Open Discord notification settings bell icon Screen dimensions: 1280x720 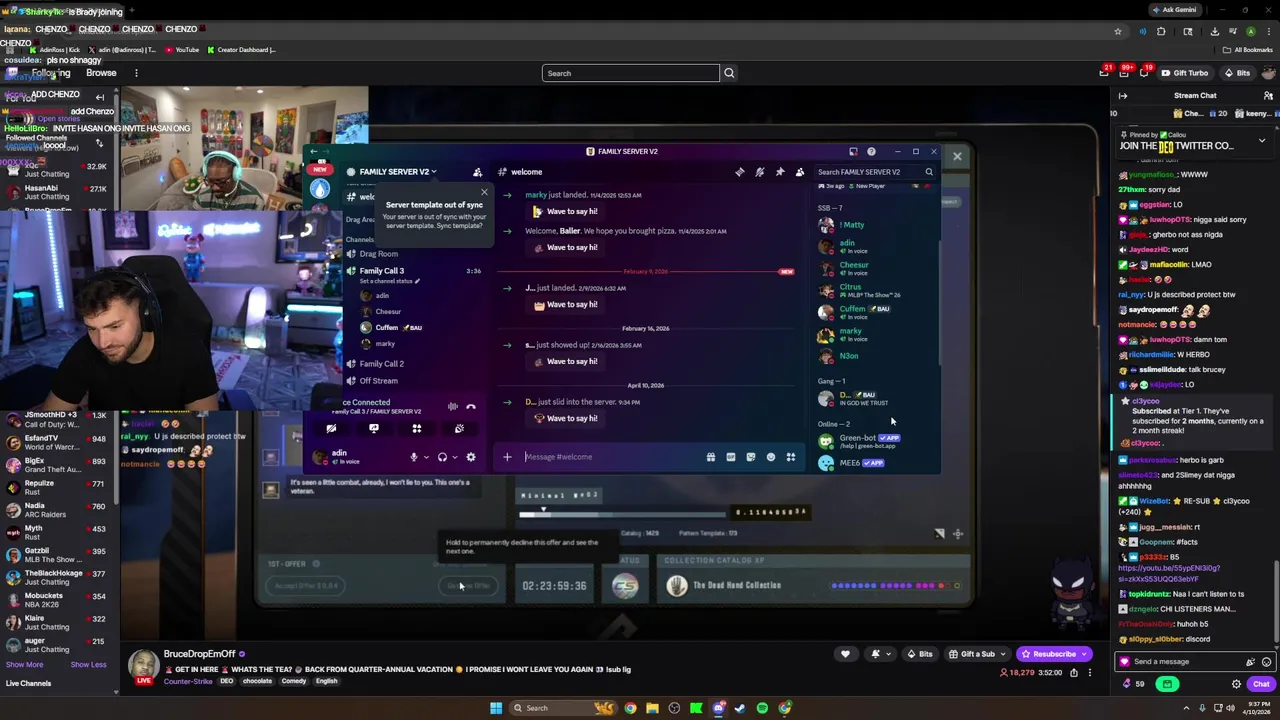[x=760, y=172]
